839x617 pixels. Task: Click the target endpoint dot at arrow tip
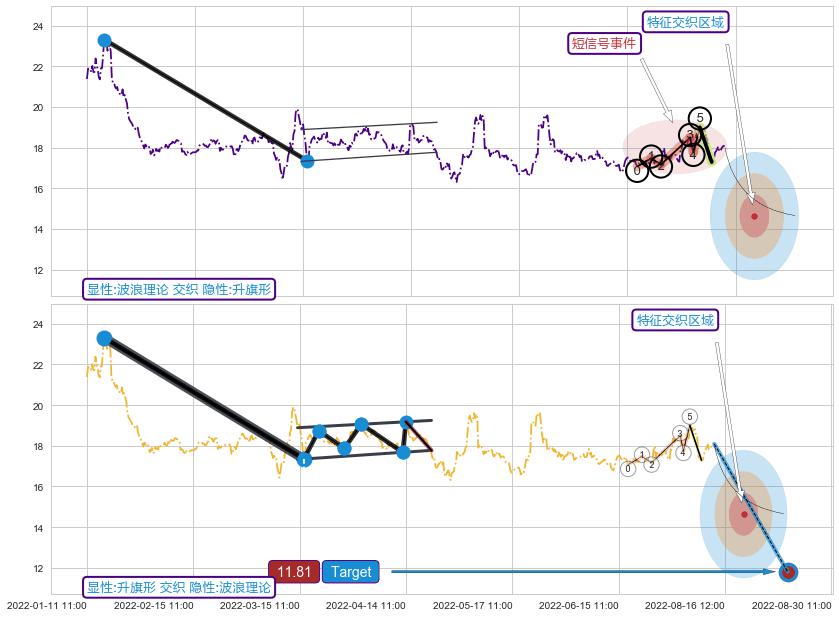point(788,572)
